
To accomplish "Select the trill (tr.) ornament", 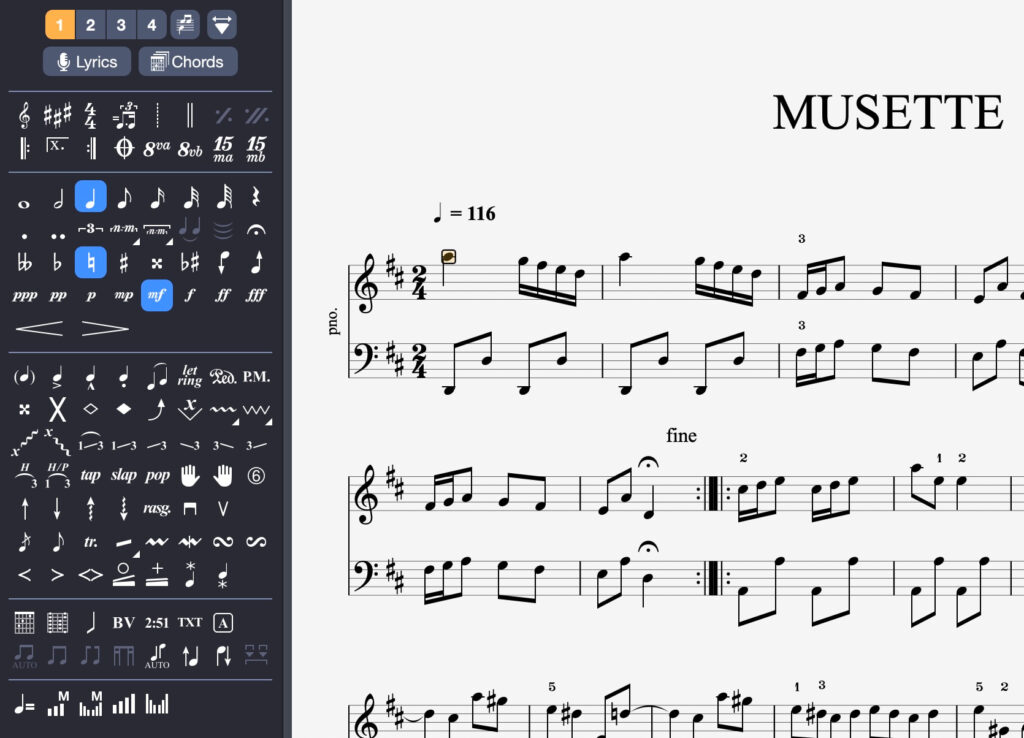I will tap(90, 541).
